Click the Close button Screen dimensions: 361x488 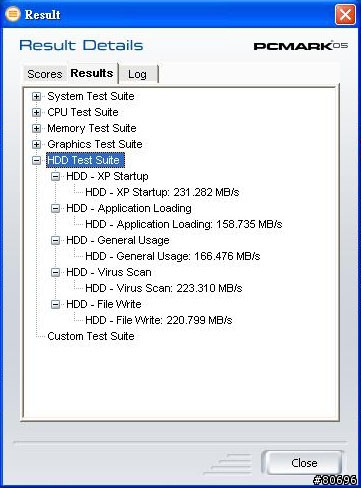click(304, 462)
